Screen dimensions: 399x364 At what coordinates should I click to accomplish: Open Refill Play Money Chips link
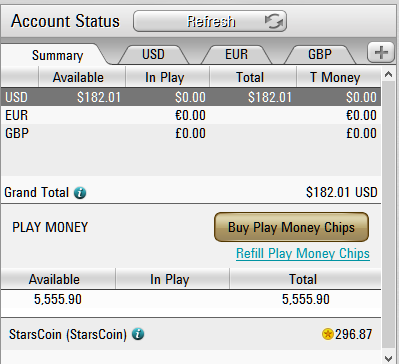tap(303, 254)
